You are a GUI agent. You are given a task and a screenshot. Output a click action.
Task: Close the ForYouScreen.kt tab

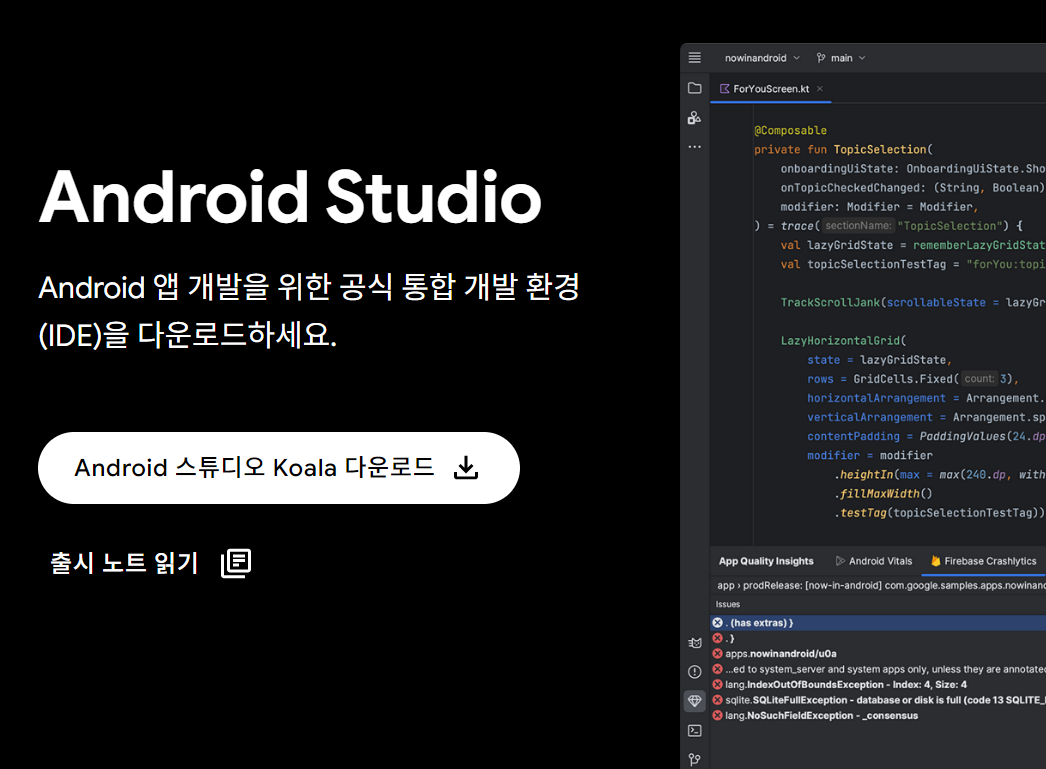(820, 89)
